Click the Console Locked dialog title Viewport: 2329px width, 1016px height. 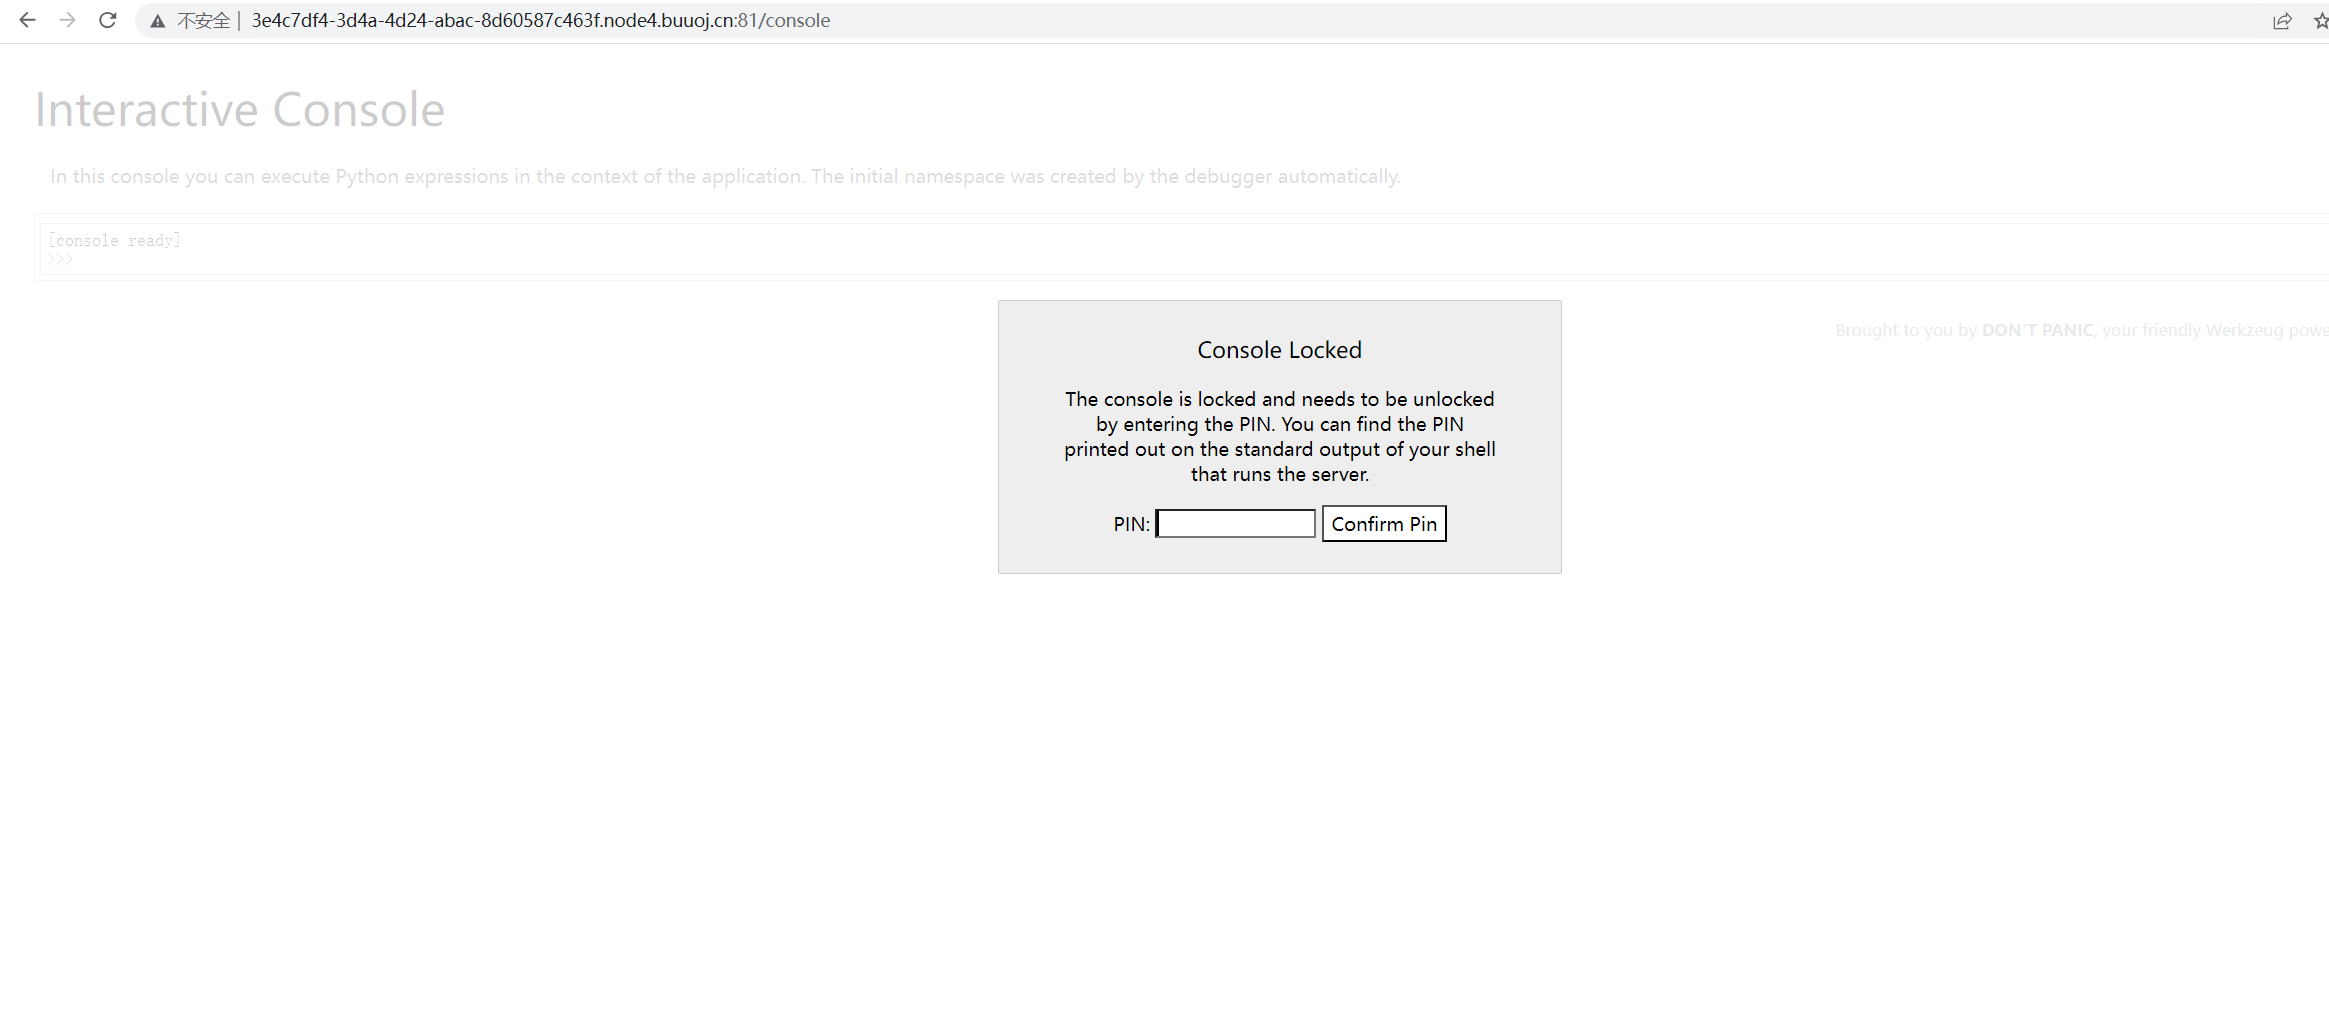click(x=1279, y=349)
